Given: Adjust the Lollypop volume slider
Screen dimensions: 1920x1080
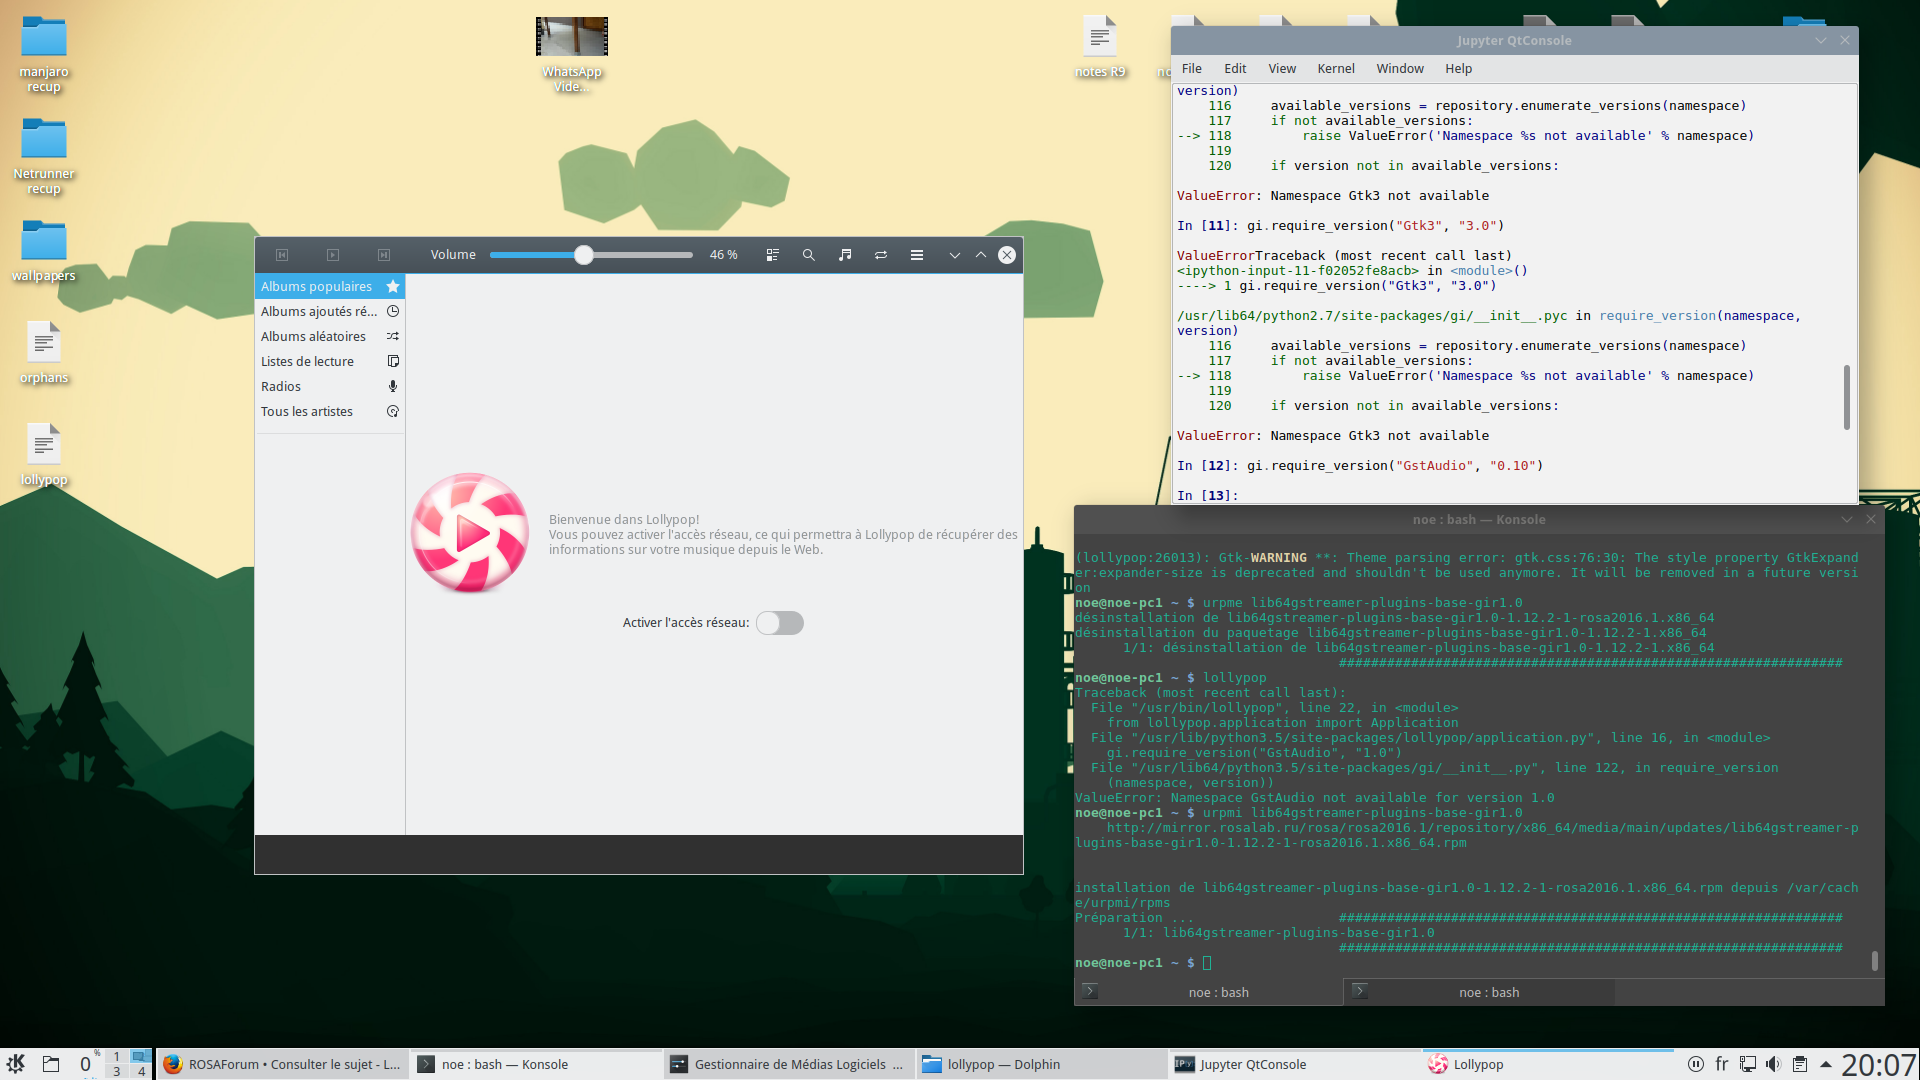Looking at the screenshot, I should [x=584, y=255].
